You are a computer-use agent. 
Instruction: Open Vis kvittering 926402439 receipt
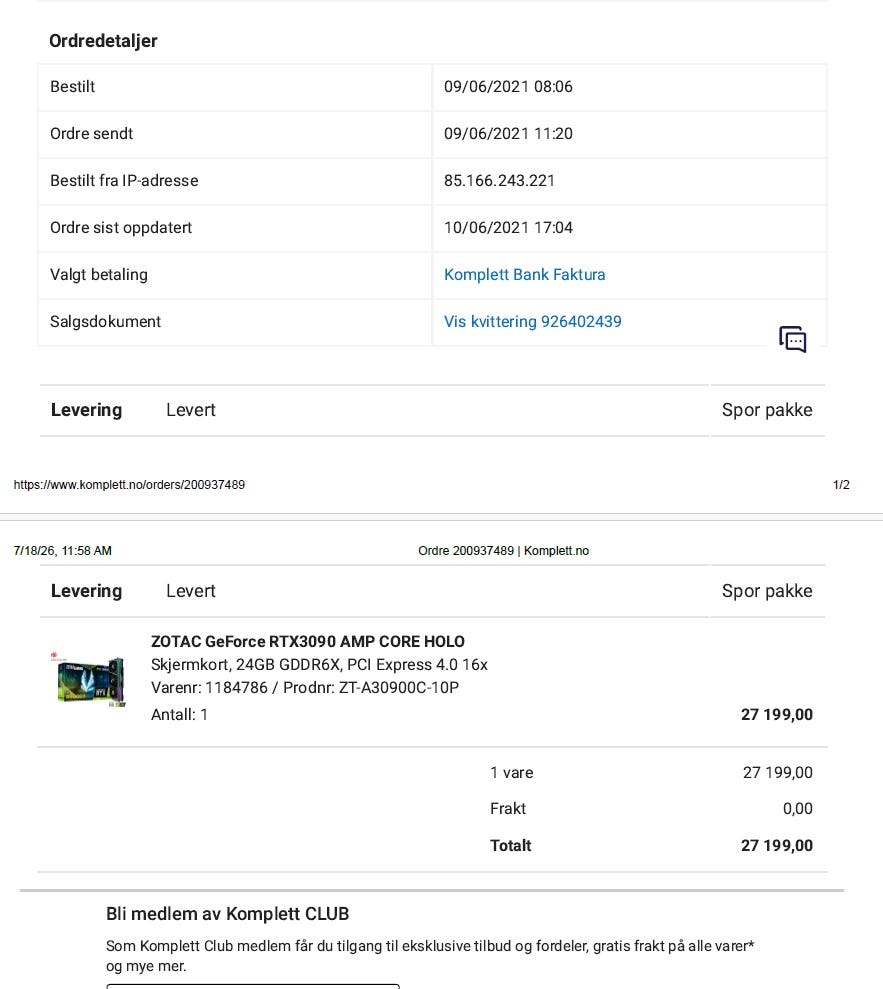click(x=532, y=322)
